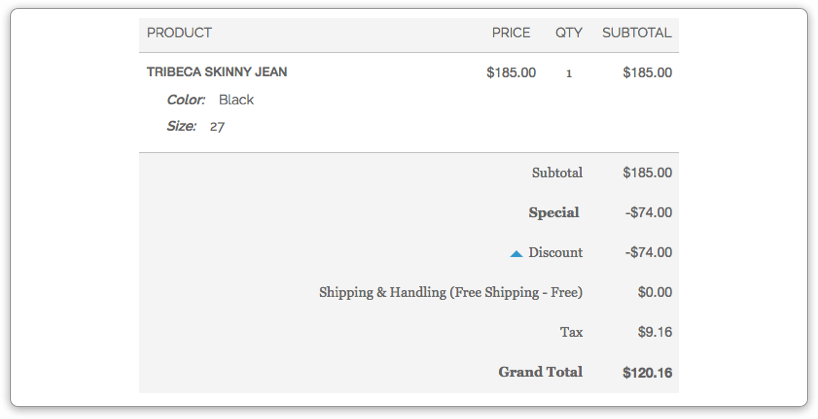Click the Special discount label
The width and height of the screenshot is (818, 419).
click(x=554, y=212)
